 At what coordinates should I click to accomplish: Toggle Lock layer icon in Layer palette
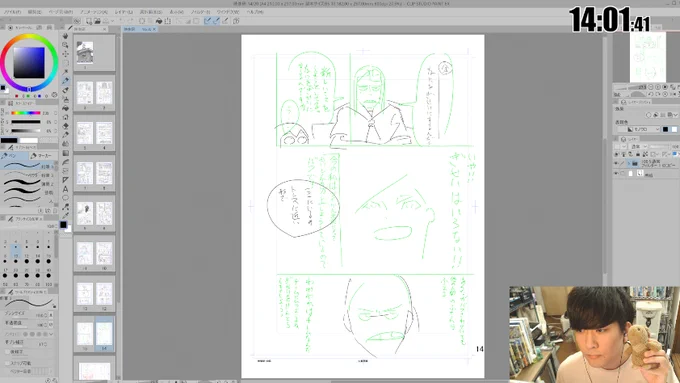pyautogui.click(x=638, y=154)
